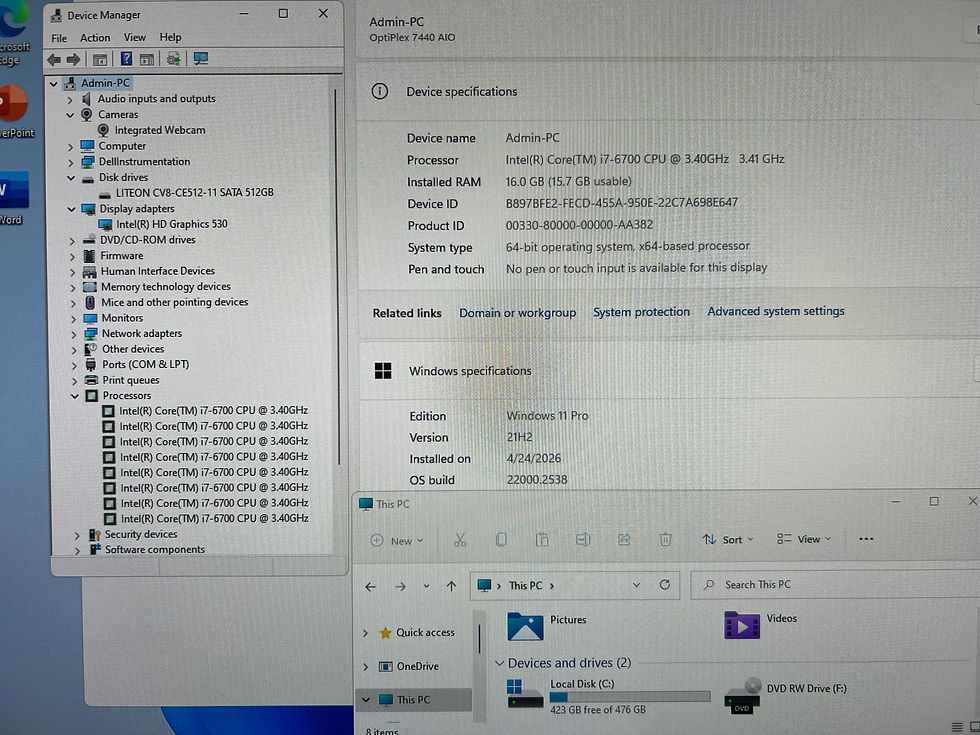Collapse the Display adapters node
The height and width of the screenshot is (735, 980).
[x=71, y=209]
